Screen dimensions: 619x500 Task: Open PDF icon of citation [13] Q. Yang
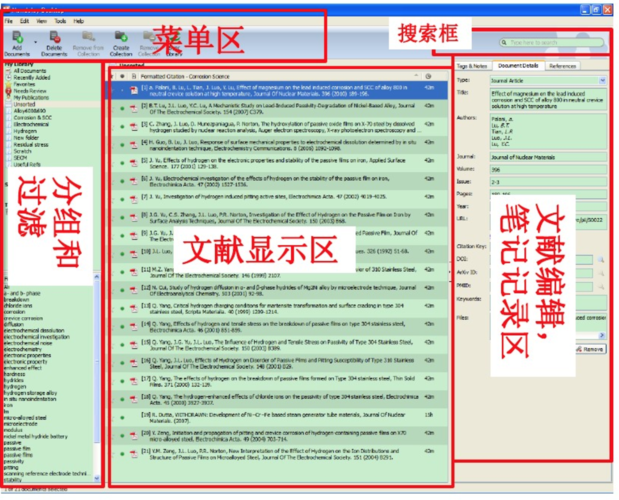[x=134, y=309]
